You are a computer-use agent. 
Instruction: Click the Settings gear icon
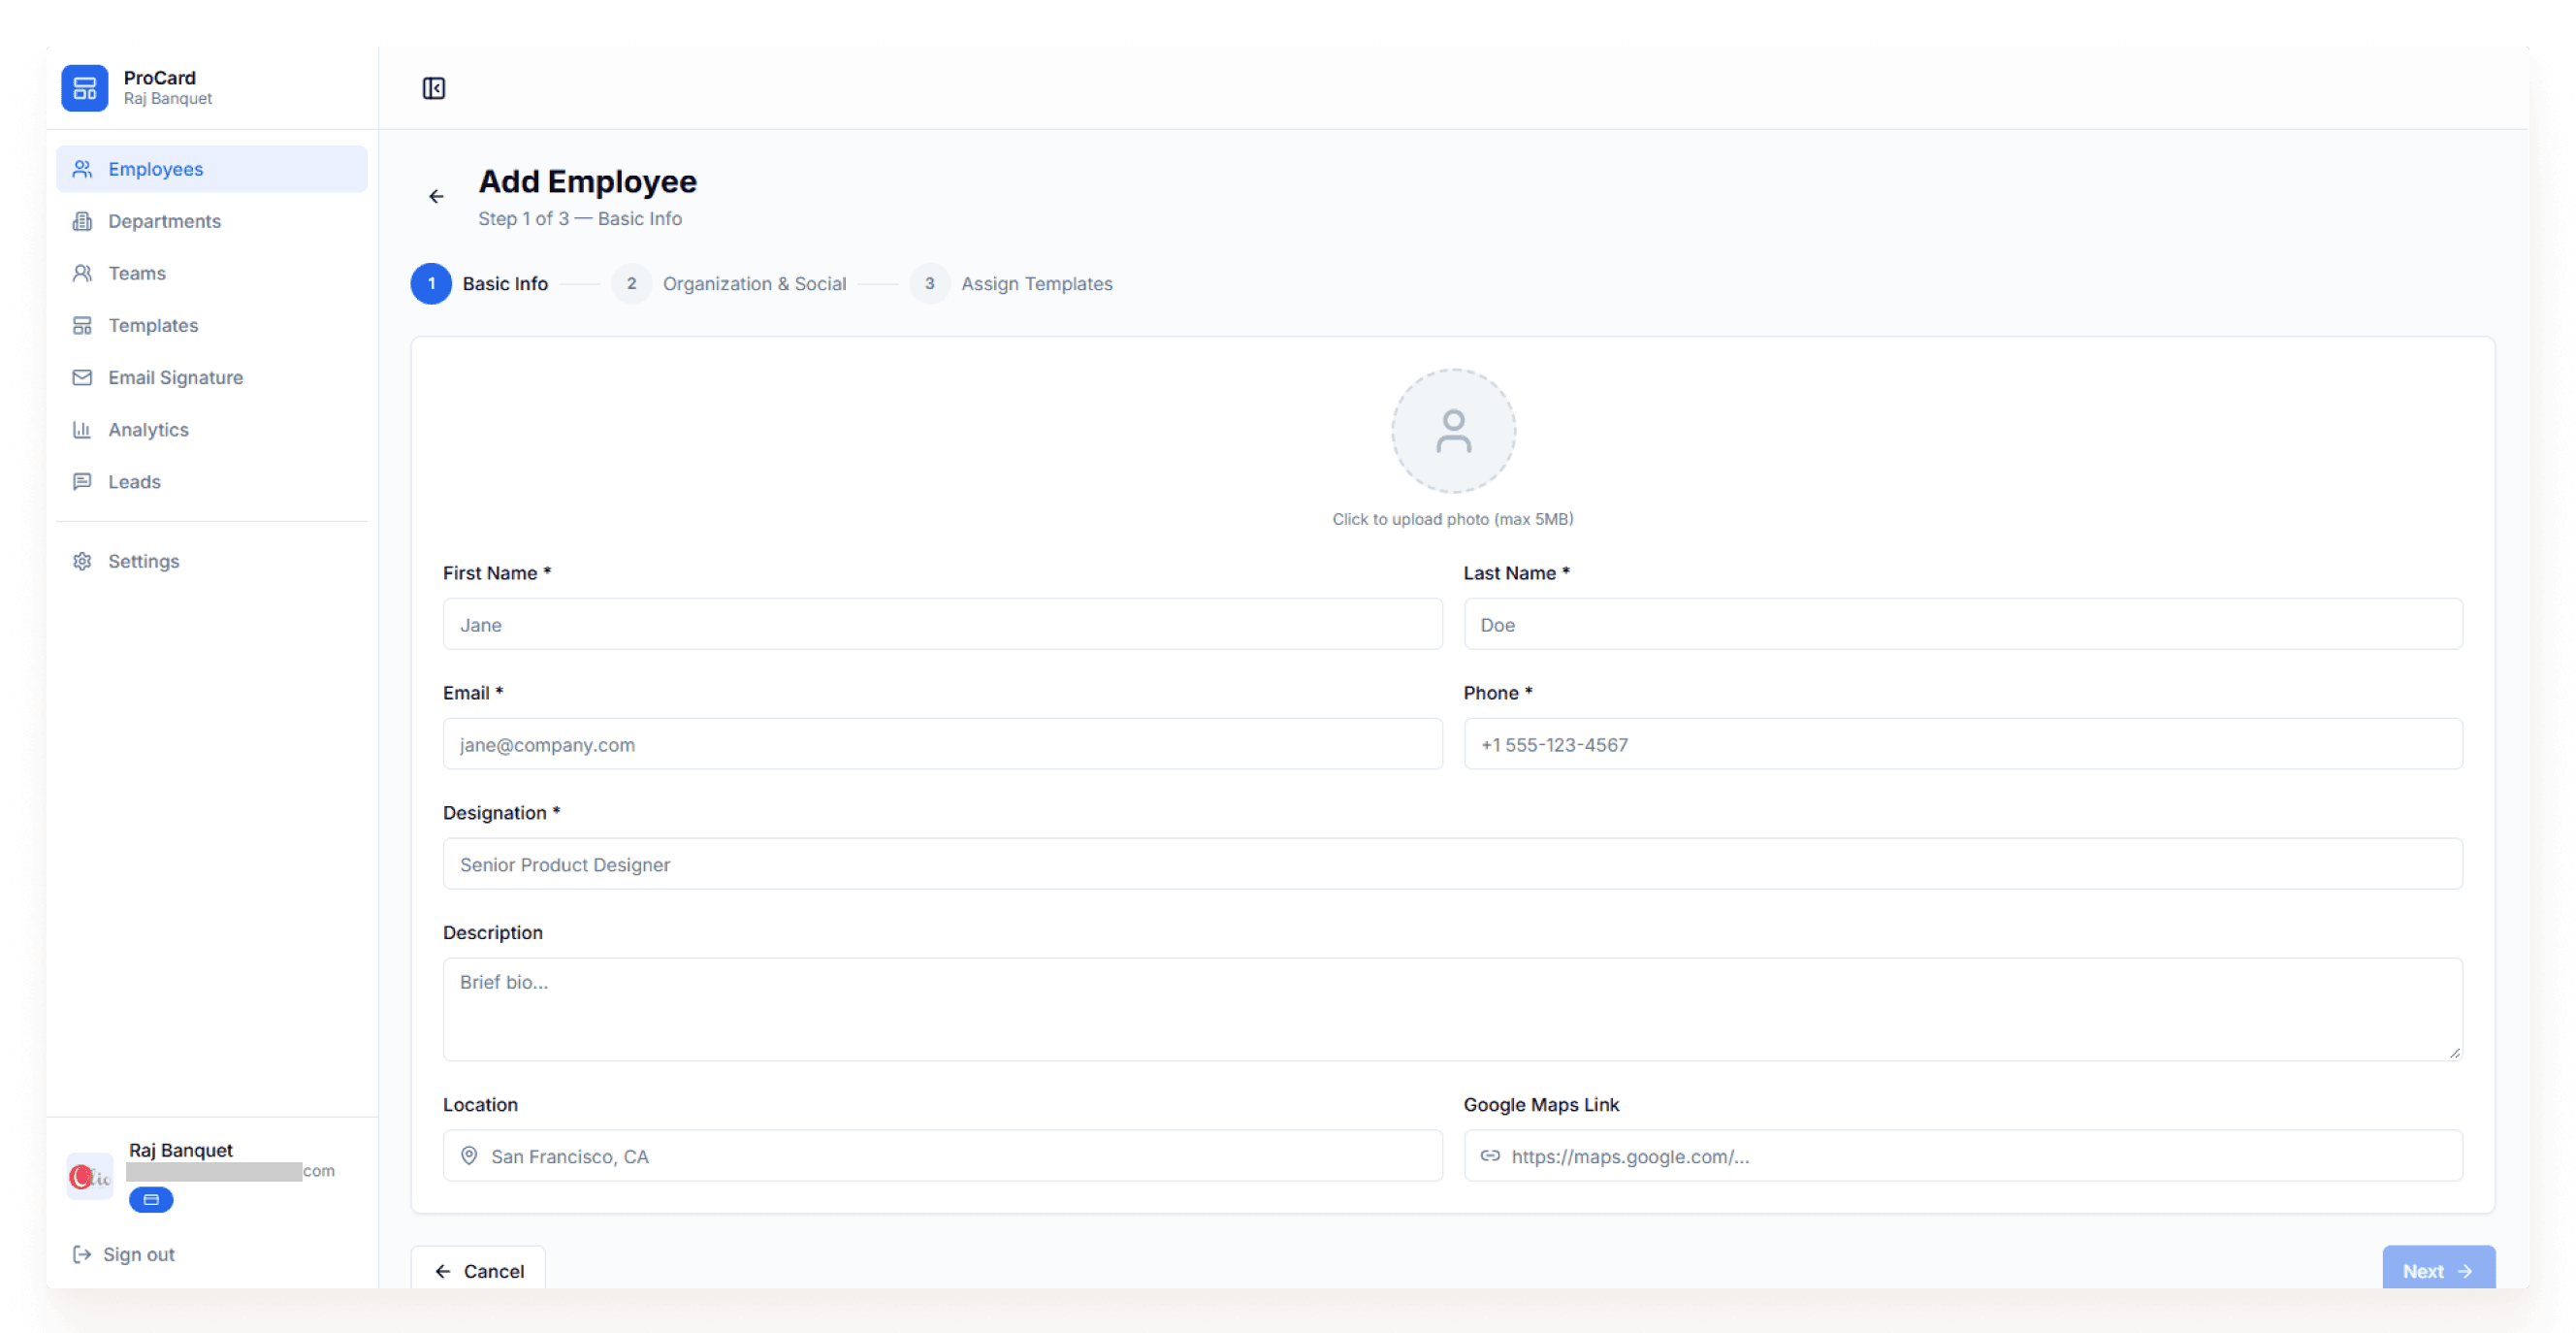coord(82,561)
